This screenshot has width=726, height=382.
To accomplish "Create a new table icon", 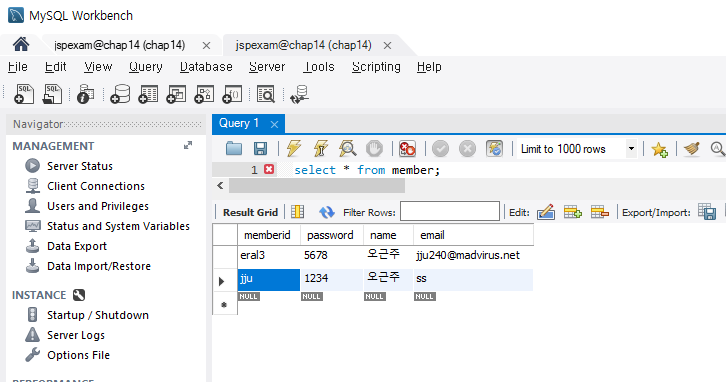I will (x=148, y=94).
